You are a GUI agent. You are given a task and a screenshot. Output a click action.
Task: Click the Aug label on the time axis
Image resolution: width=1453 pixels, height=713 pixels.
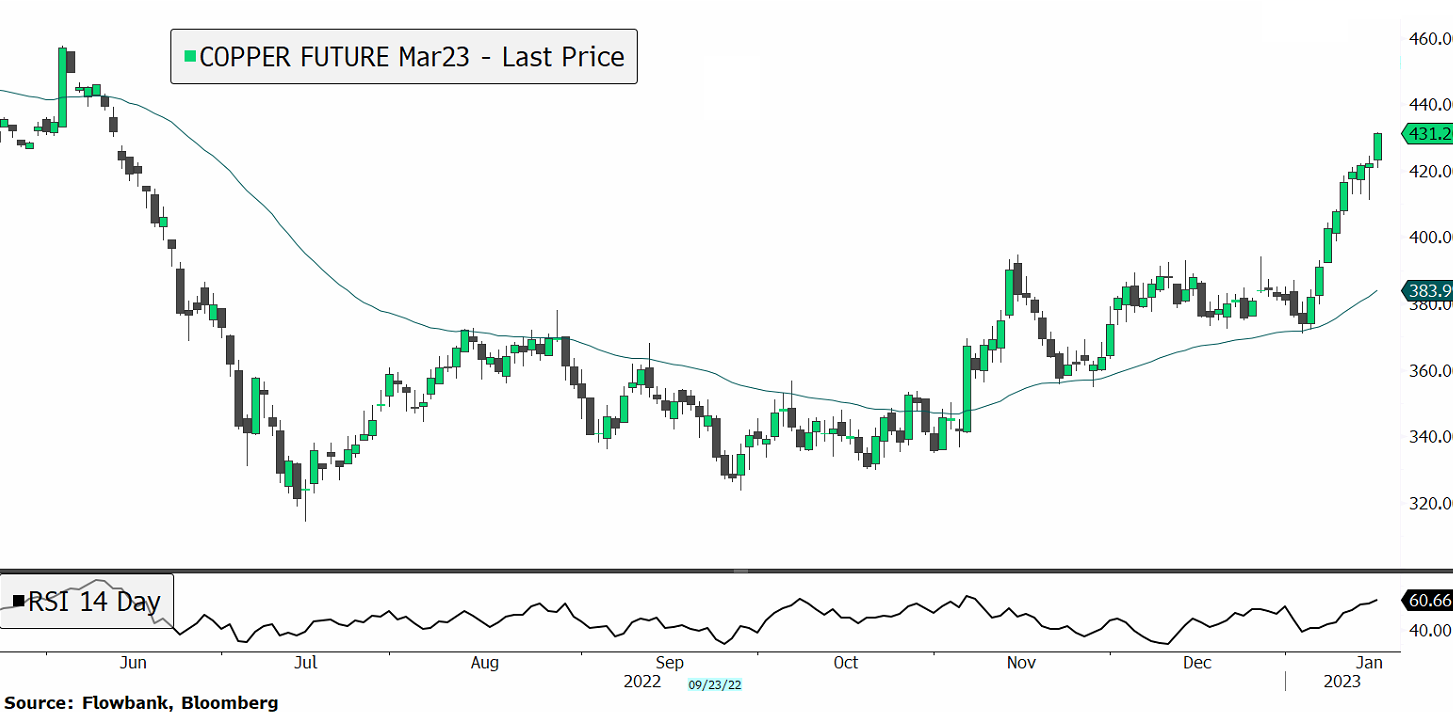pyautogui.click(x=484, y=663)
